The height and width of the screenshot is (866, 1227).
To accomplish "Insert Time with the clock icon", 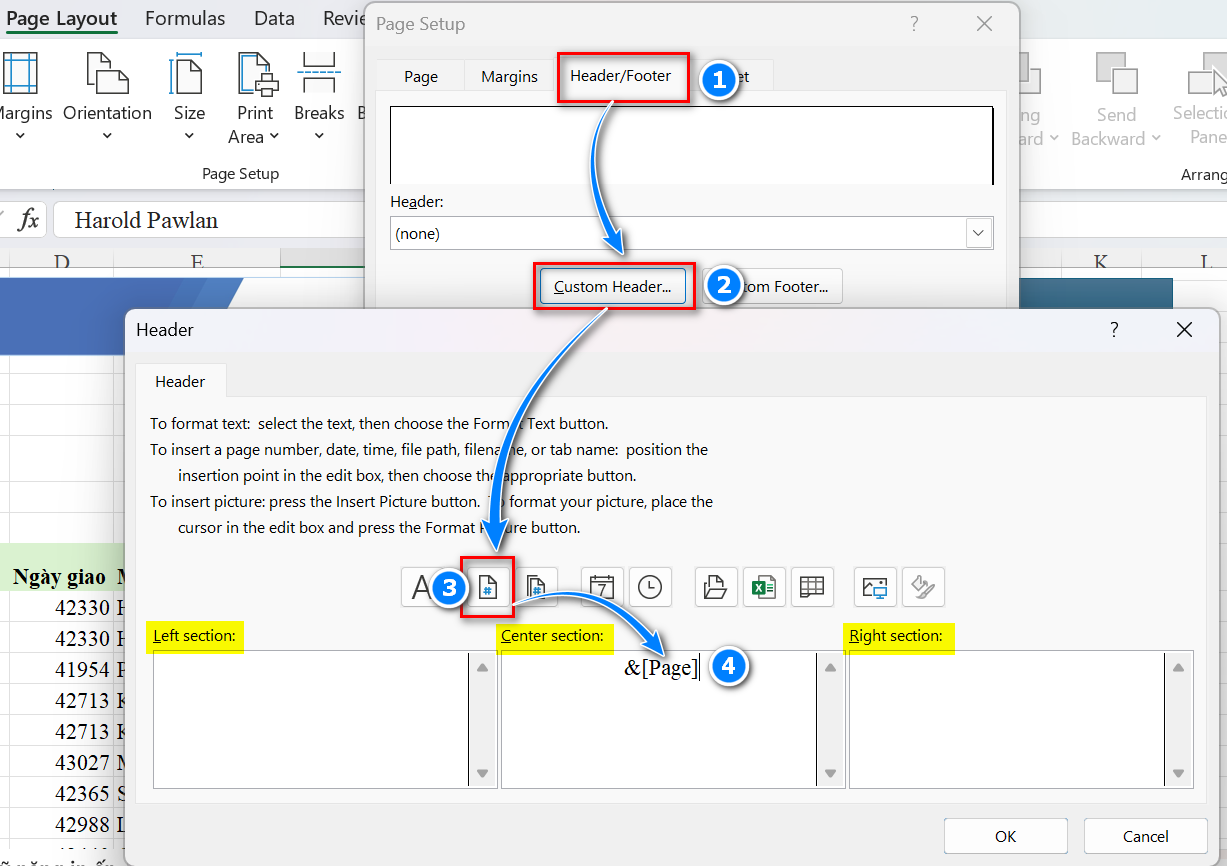I will 650,588.
